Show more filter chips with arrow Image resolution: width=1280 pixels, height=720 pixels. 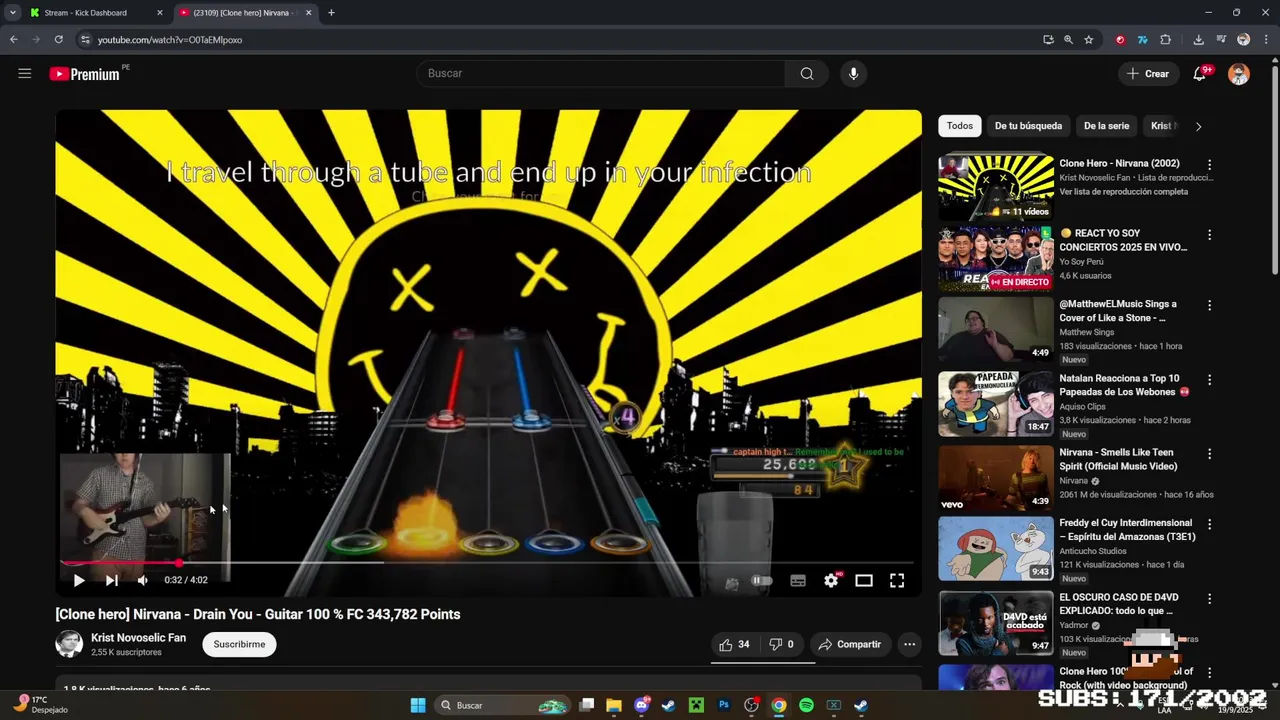coord(1198,126)
